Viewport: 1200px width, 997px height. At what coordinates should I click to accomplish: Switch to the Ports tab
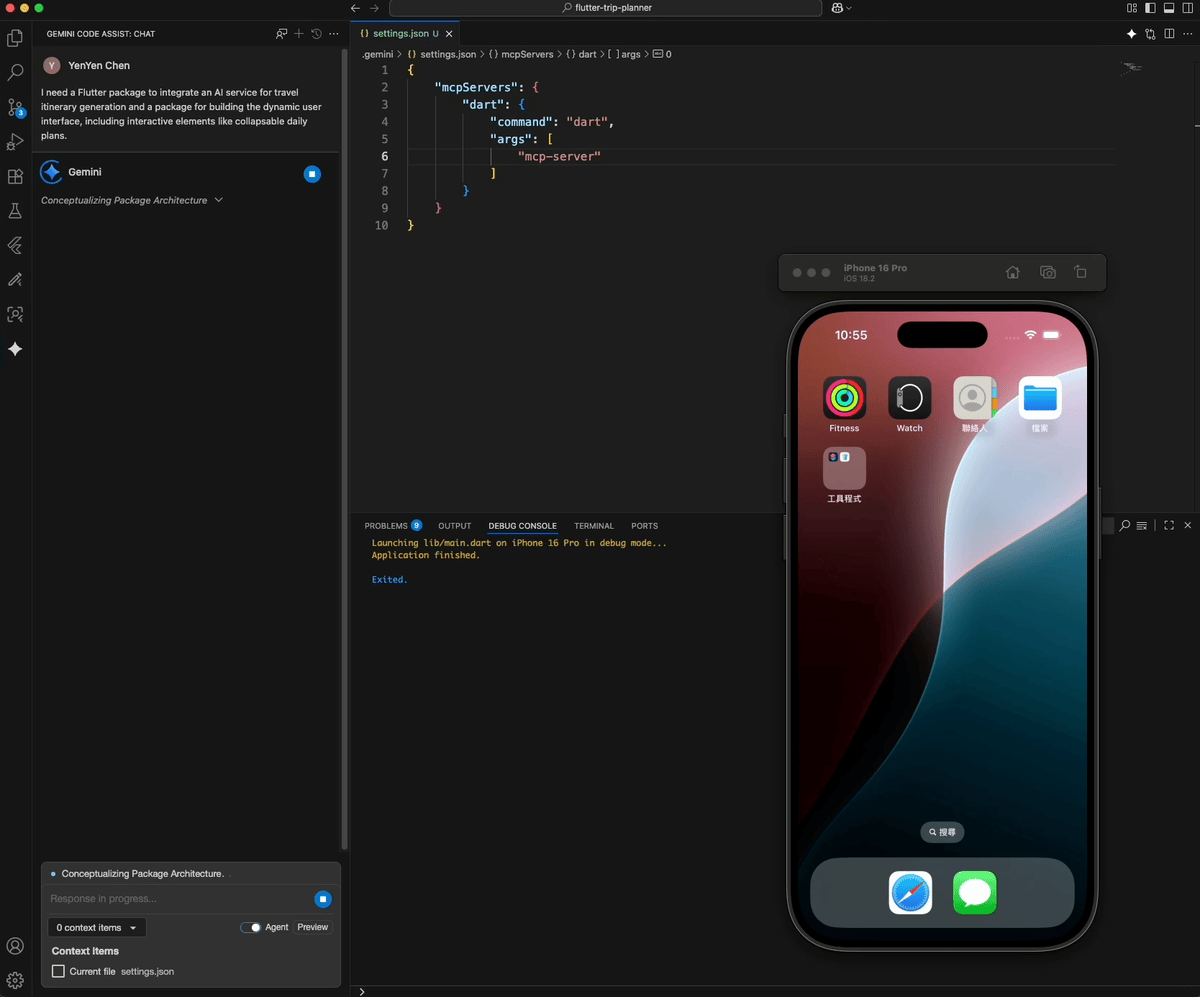click(645, 526)
